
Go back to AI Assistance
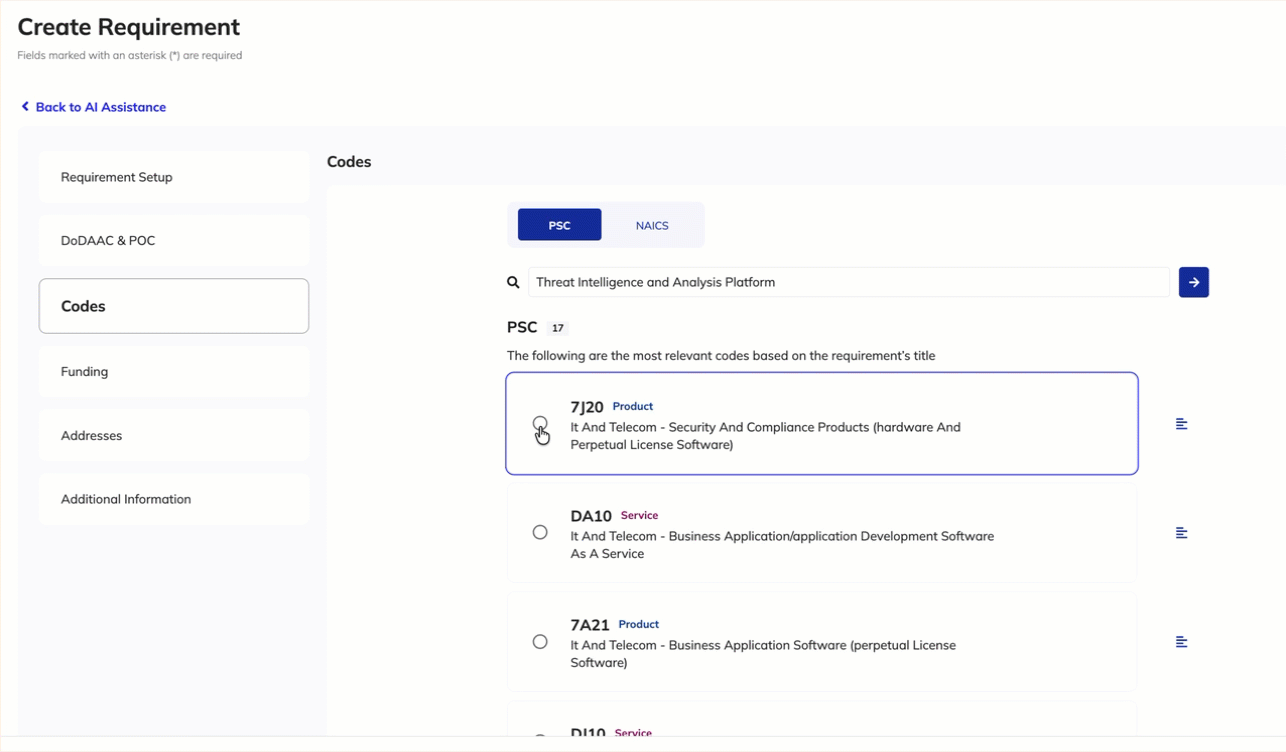[x=101, y=107]
